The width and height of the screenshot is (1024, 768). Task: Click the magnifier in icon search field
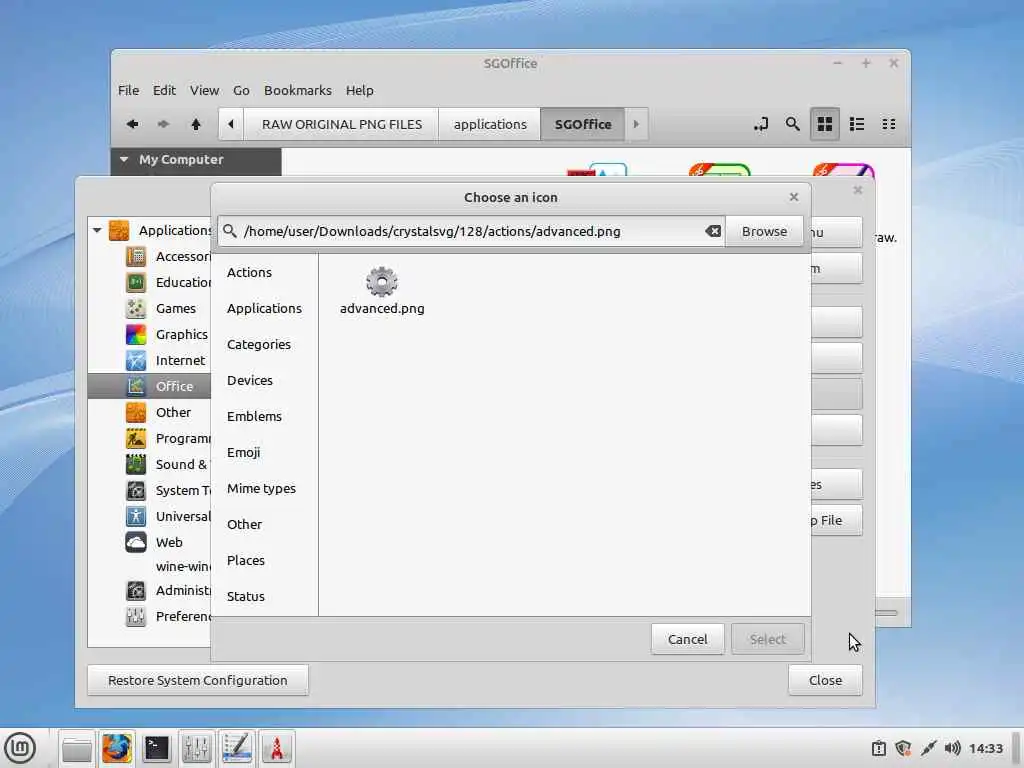[229, 231]
